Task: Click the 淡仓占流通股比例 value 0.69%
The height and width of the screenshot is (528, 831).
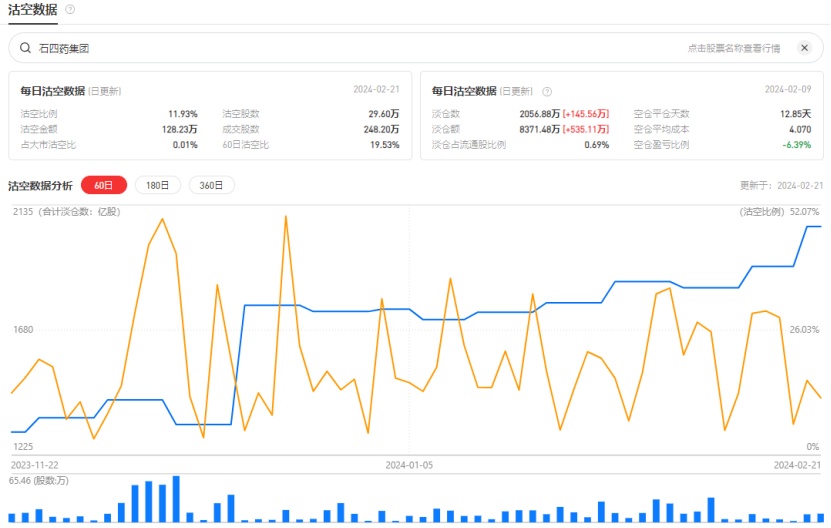Action: tap(597, 145)
